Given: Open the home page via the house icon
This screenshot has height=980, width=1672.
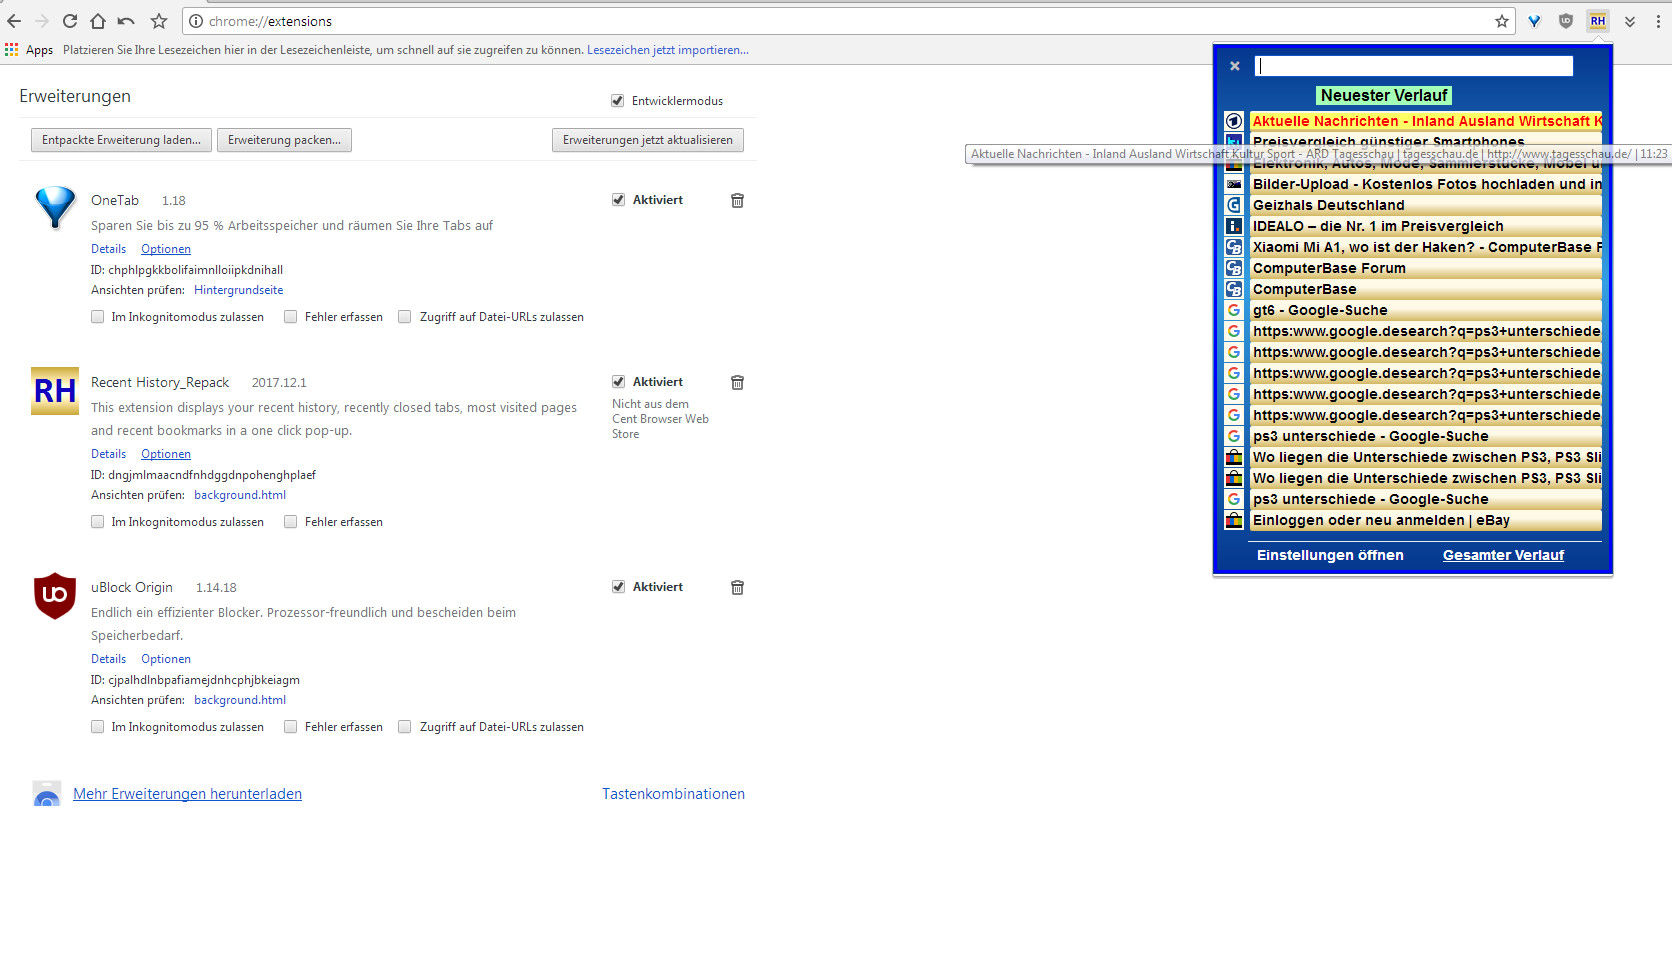Looking at the screenshot, I should [x=98, y=21].
